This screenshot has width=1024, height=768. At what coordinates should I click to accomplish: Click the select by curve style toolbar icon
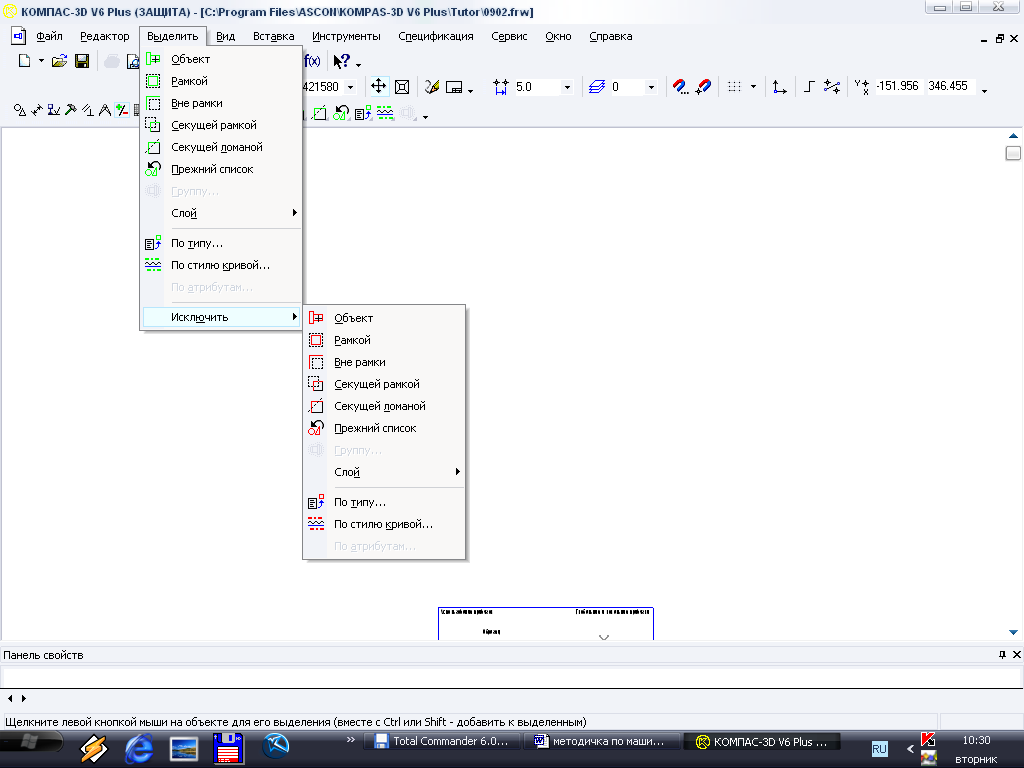coord(385,113)
